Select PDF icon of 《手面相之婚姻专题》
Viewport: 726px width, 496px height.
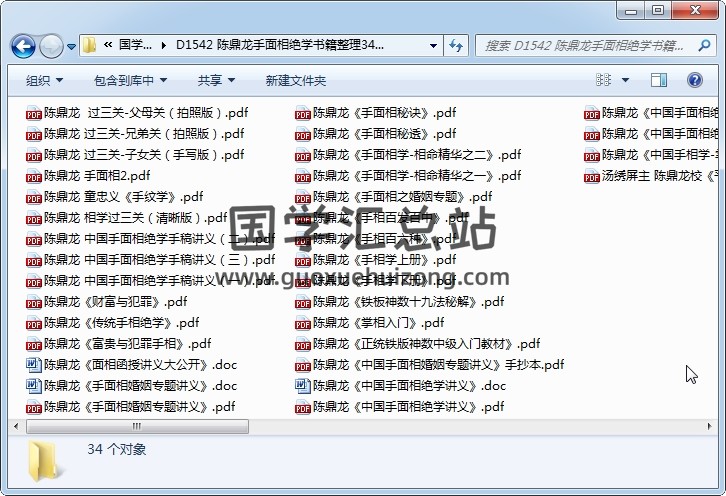click(302, 197)
